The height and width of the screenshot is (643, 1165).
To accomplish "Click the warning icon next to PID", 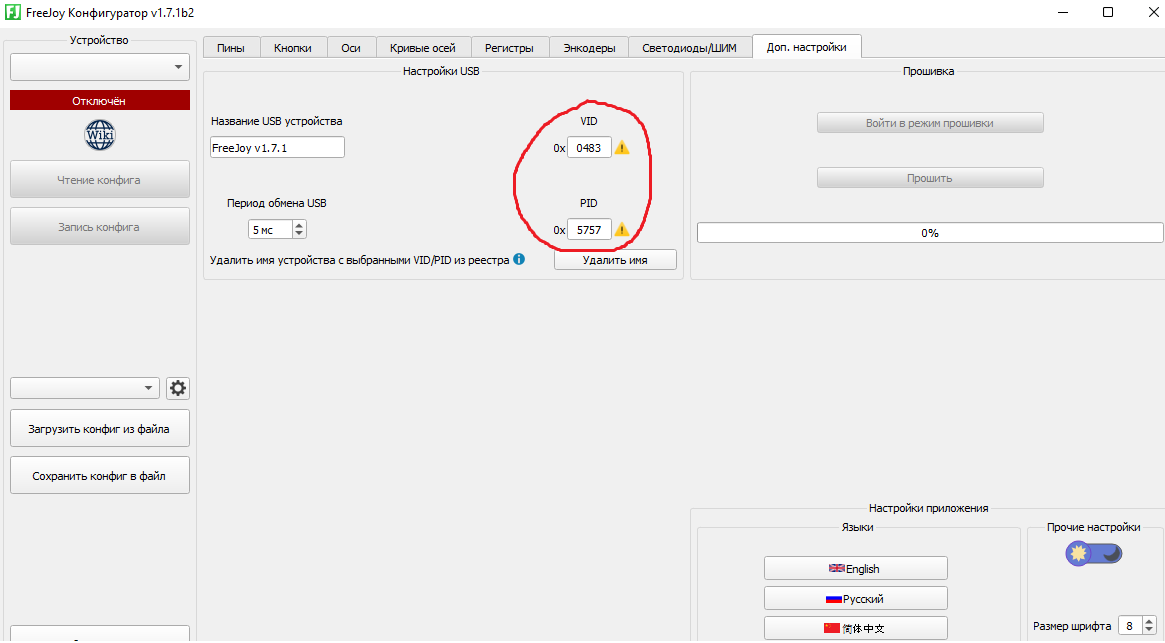I will pyautogui.click(x=622, y=230).
